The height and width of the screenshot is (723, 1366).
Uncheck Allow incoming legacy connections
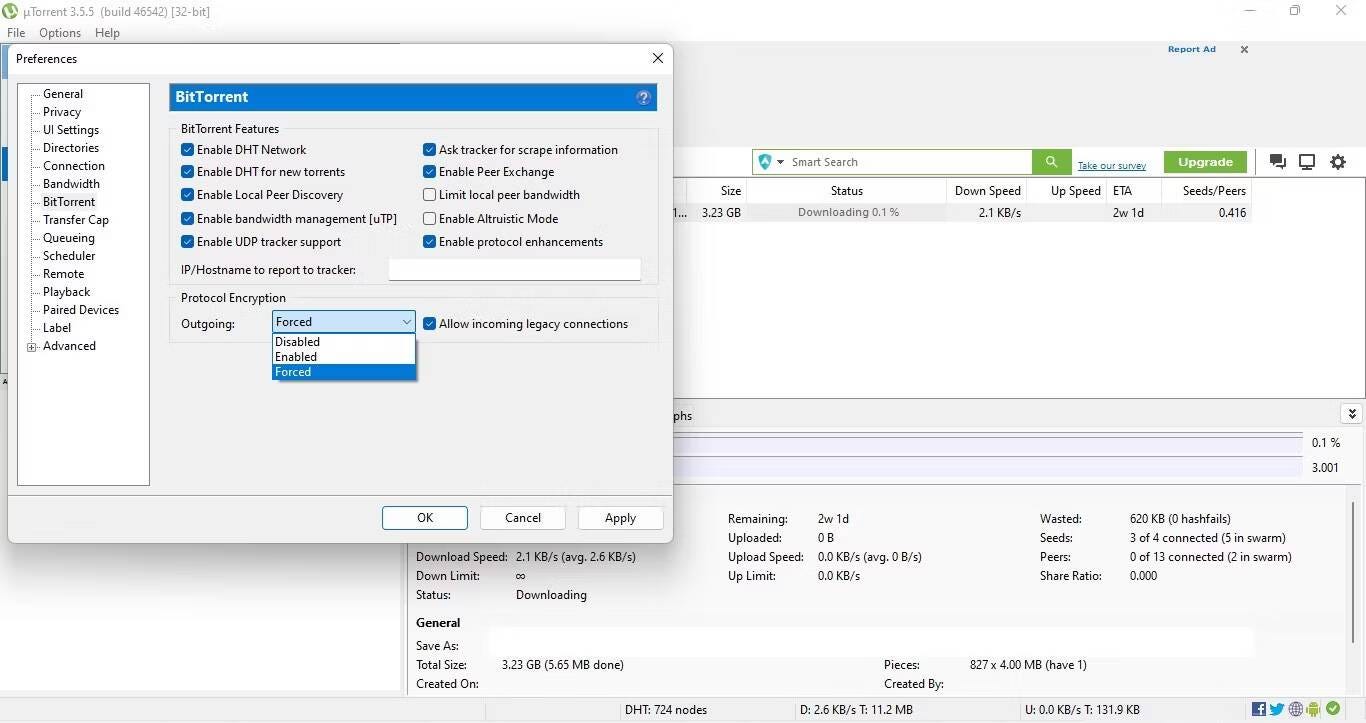429,323
